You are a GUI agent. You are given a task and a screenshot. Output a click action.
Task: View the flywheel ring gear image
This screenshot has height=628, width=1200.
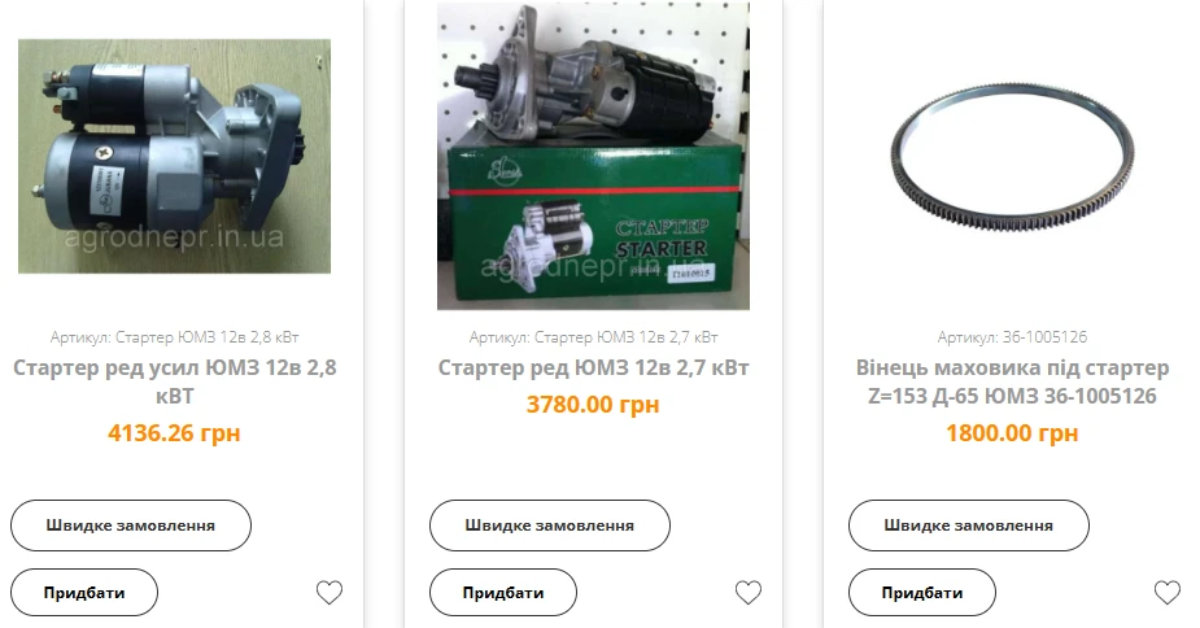click(1012, 156)
